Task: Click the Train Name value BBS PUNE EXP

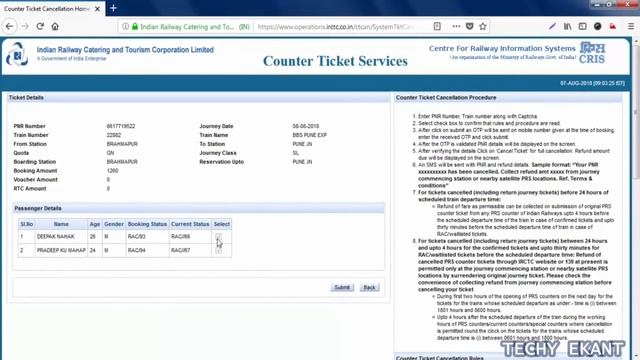Action: 309,135
